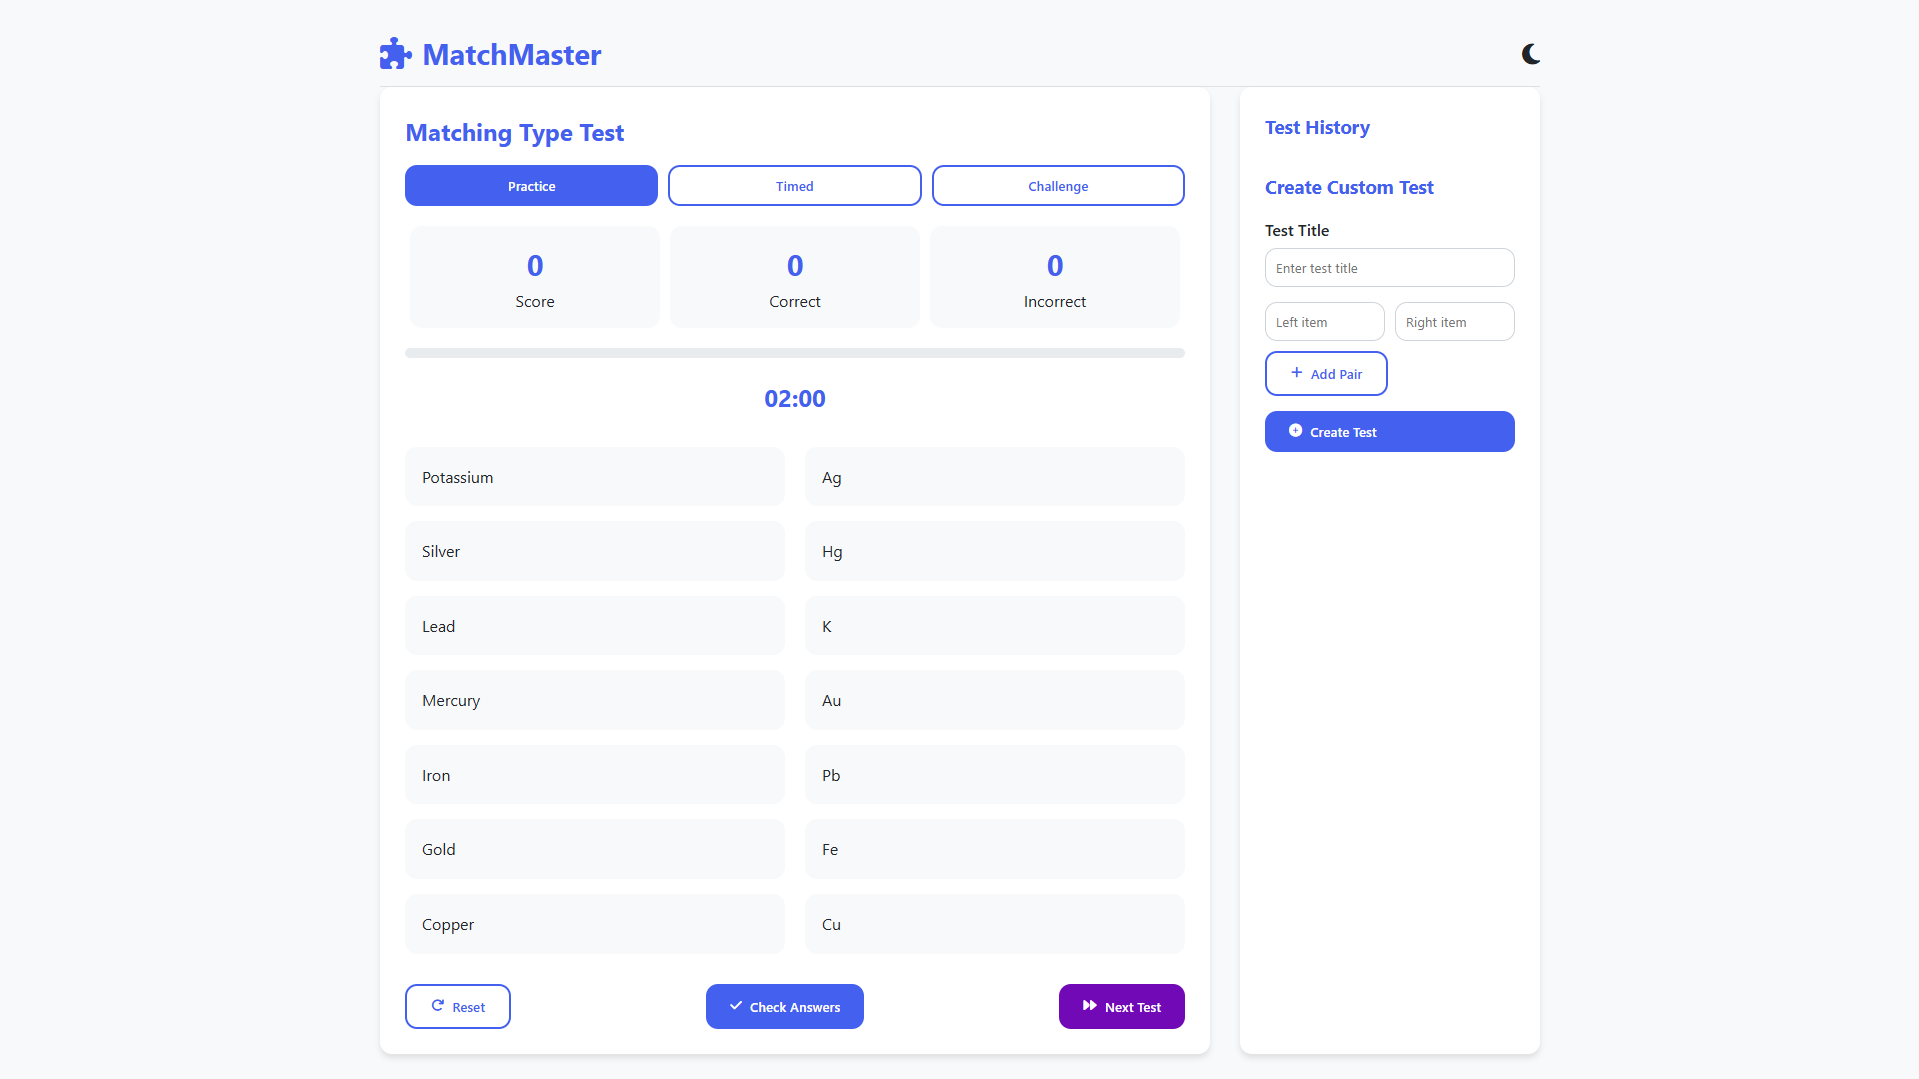This screenshot has height=1079, width=1919.
Task: Select the Challenge mode tab
Action: coord(1058,186)
